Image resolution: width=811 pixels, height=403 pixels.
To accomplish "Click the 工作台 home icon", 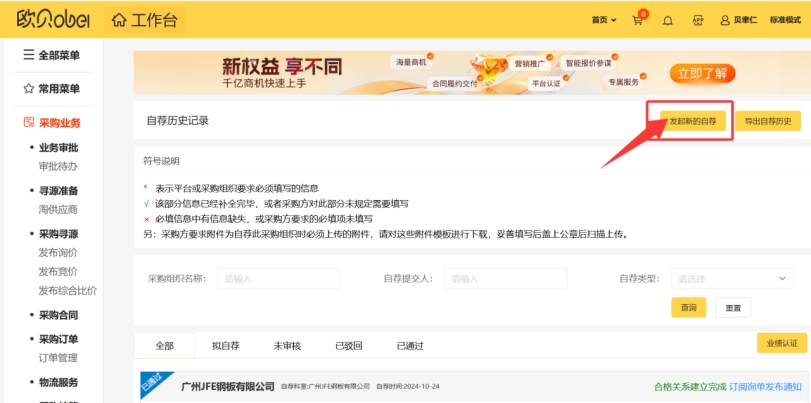I will [x=119, y=20].
